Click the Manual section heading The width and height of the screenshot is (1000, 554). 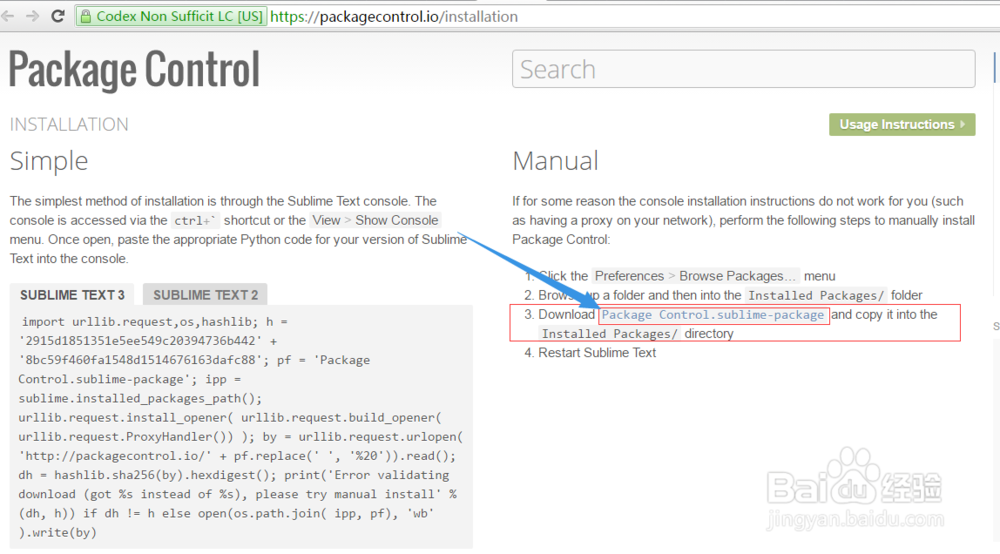[x=555, y=161]
